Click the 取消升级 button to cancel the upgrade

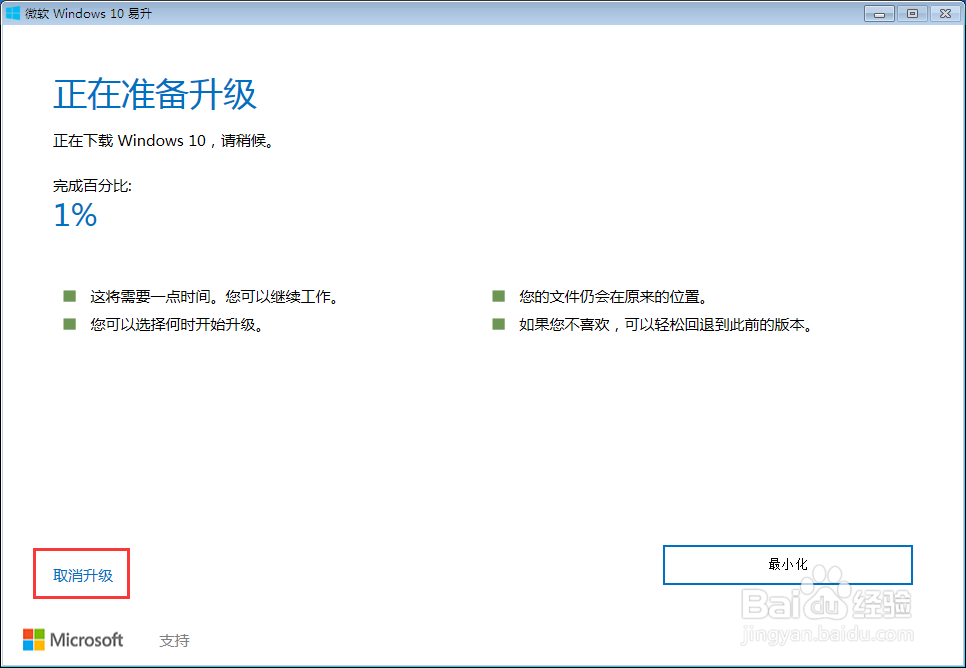(x=81, y=573)
